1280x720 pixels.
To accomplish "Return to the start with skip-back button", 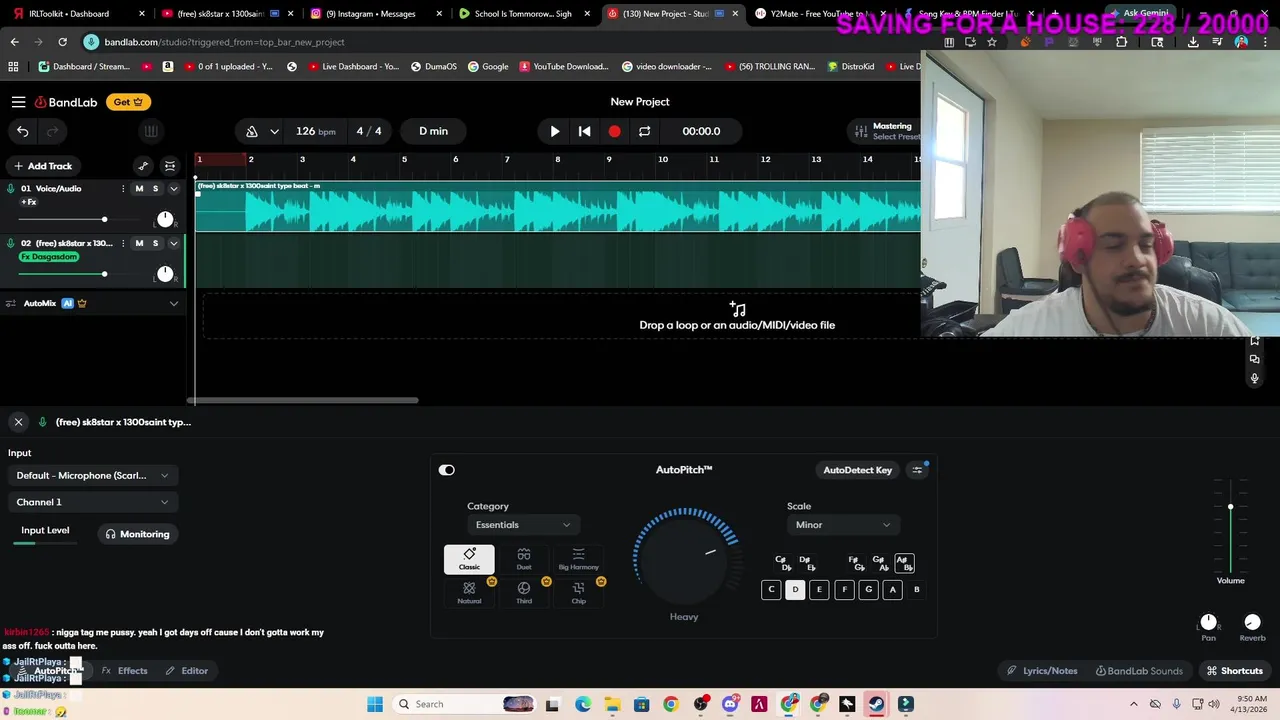I will point(585,131).
